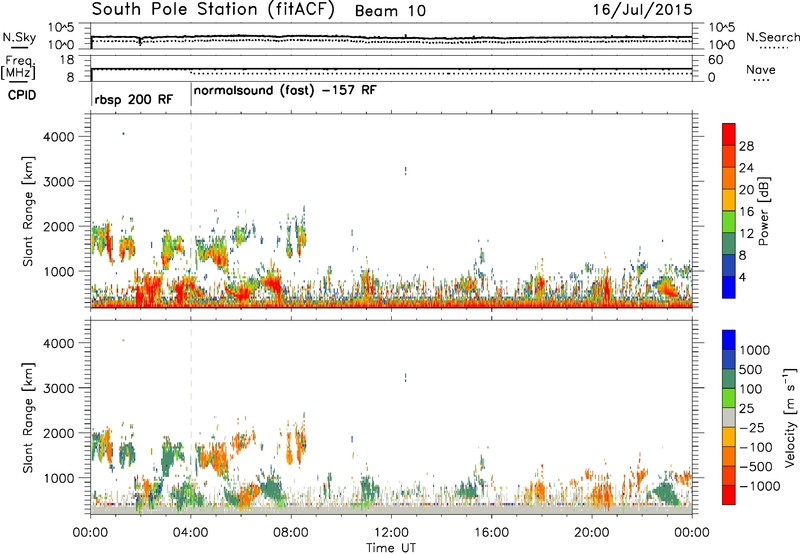Click the '-1000' tick on Velocity colorbar
Viewport: 800px width, 554px height.
tap(759, 486)
